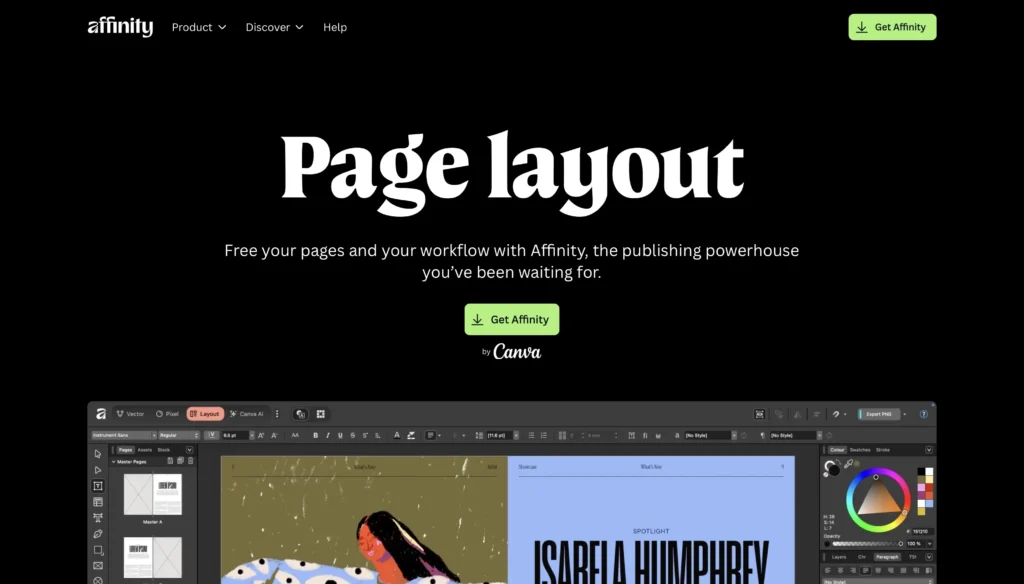The image size is (1024, 584).
Task: Pick the light blue colour swatch
Action: 929,504
